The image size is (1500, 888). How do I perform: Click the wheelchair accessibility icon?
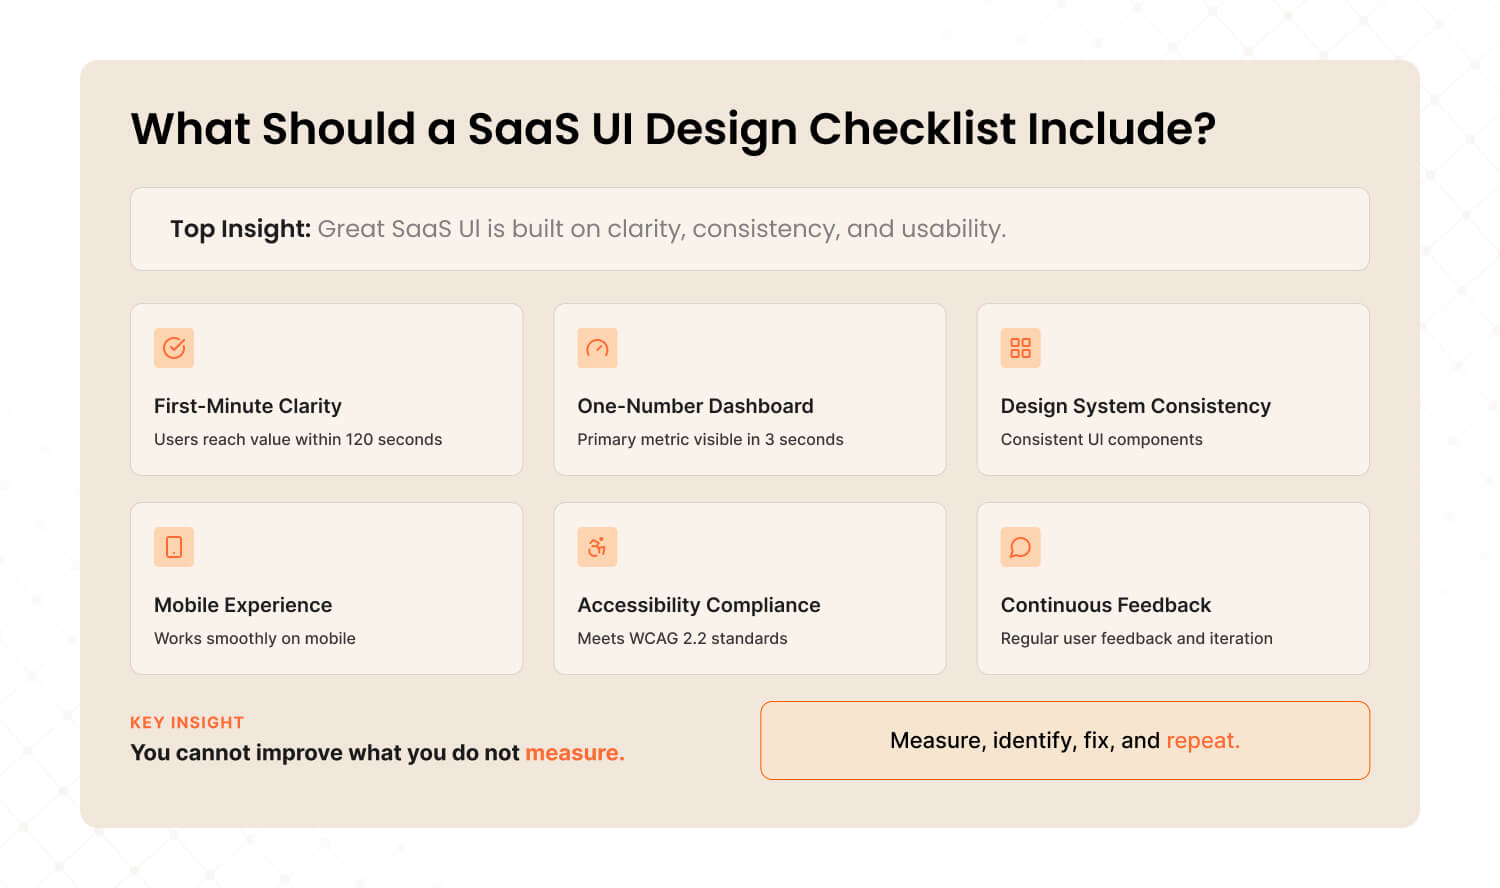tap(597, 547)
